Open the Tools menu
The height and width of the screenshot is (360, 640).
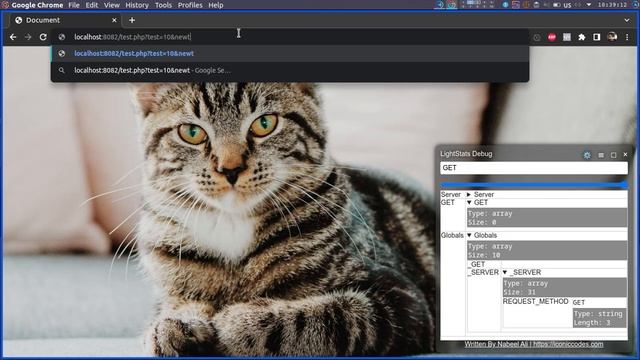click(163, 5)
